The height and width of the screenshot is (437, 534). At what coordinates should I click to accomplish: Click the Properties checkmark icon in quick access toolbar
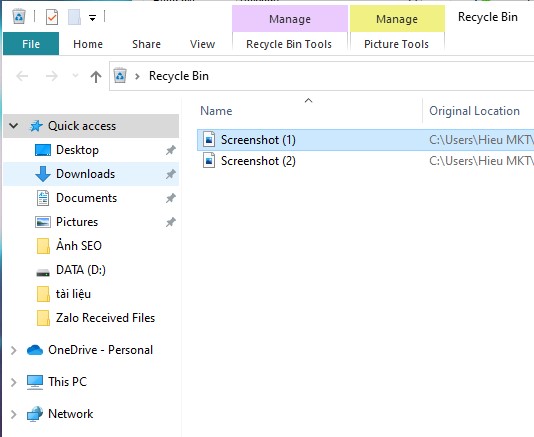pos(52,17)
